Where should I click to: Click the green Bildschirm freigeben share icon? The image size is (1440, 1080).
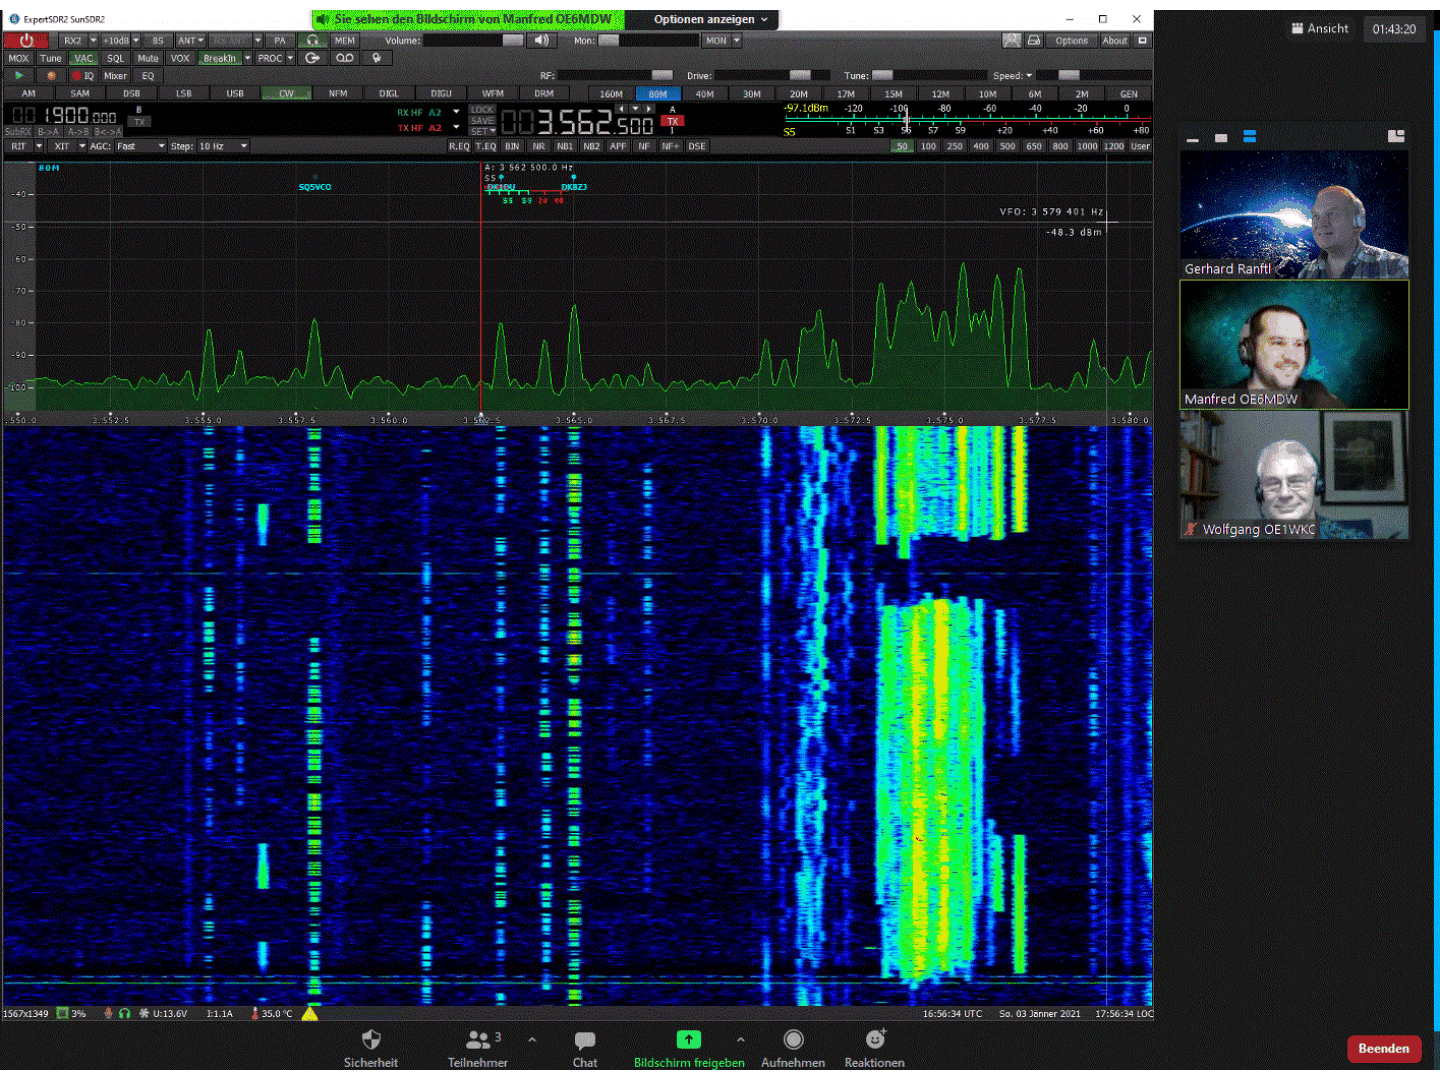[689, 1040]
